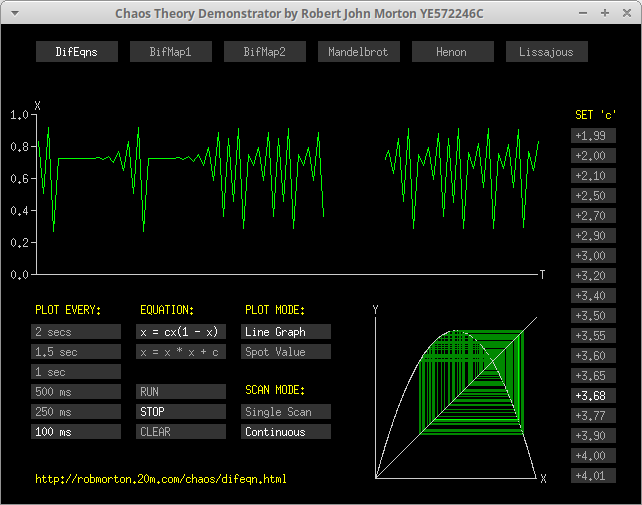Set c to +3.20

coord(593,276)
